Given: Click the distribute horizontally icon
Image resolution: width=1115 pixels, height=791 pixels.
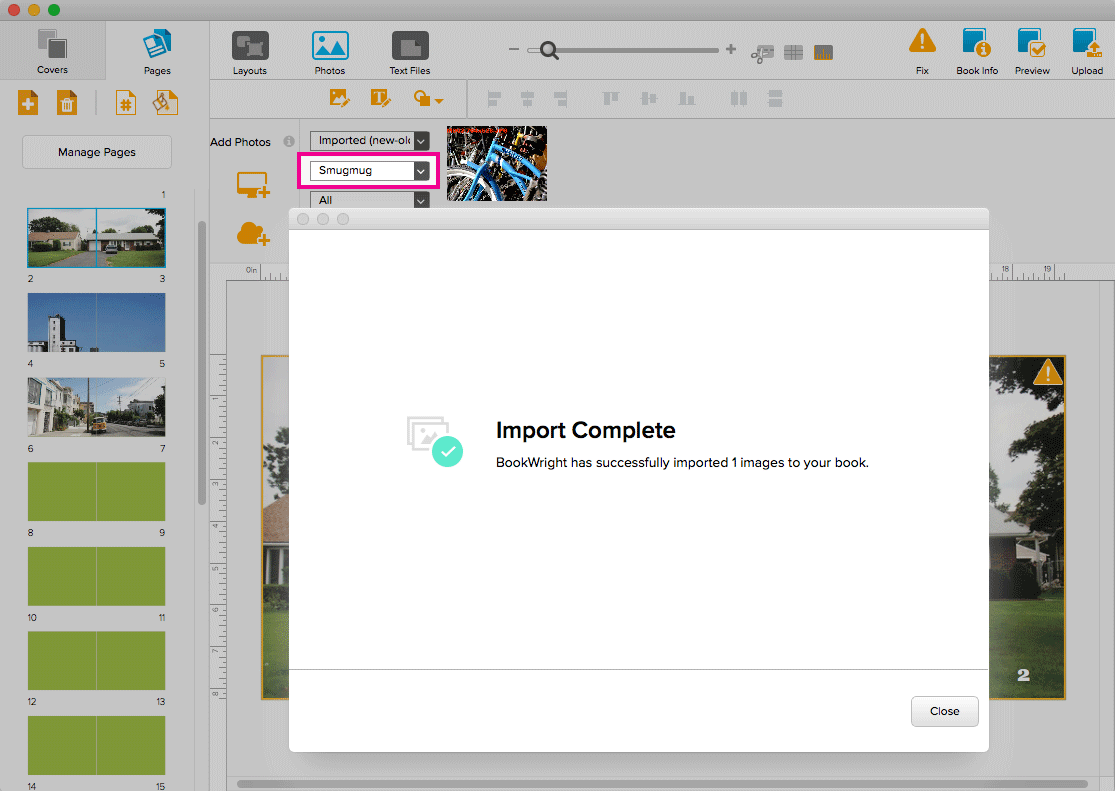Looking at the screenshot, I should pos(739,98).
